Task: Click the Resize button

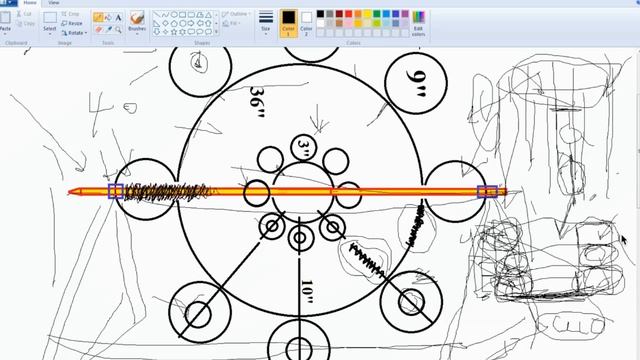Action: [72, 23]
